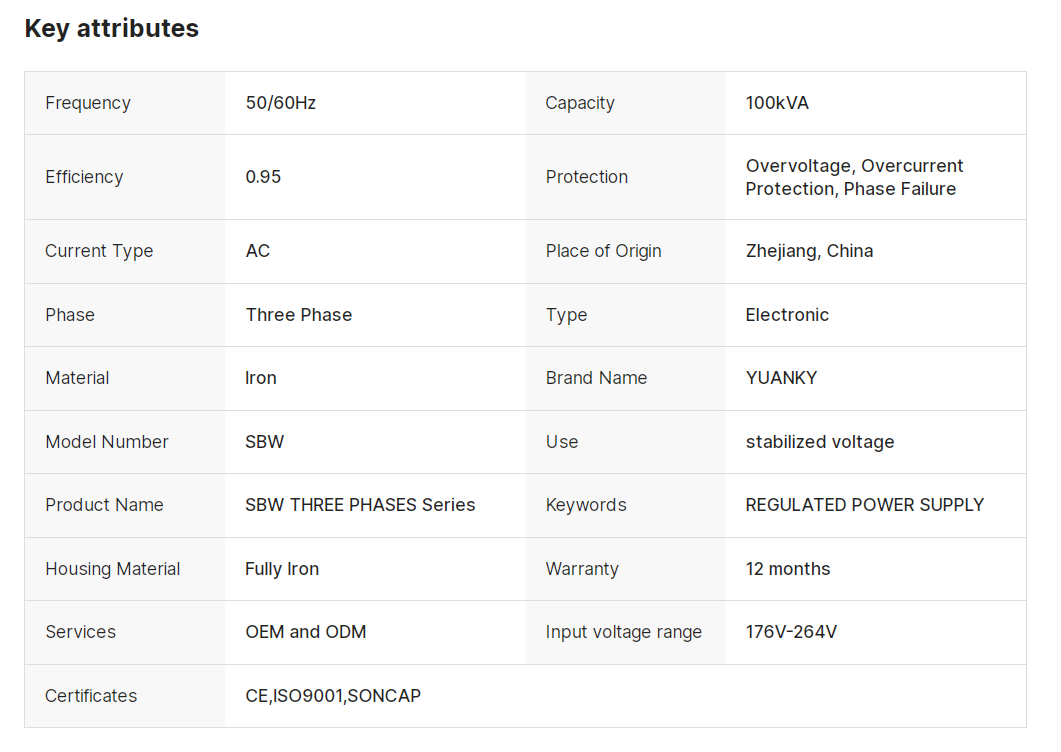Click the Fully Iron housing value
The image size is (1061, 752).
coord(282,569)
